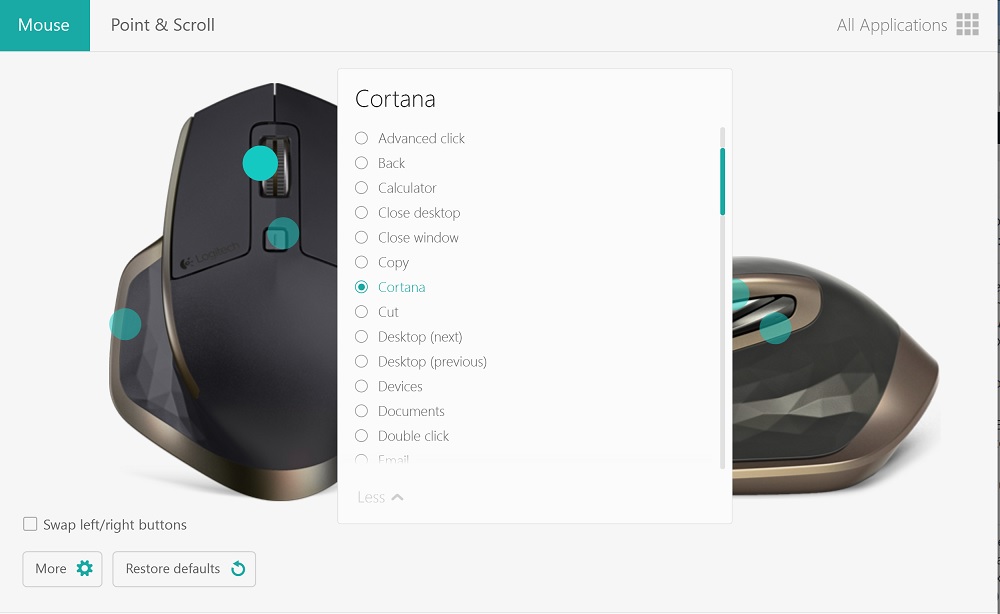Switch to the Mouse tab
This screenshot has height=614, width=1000.
point(45,25)
